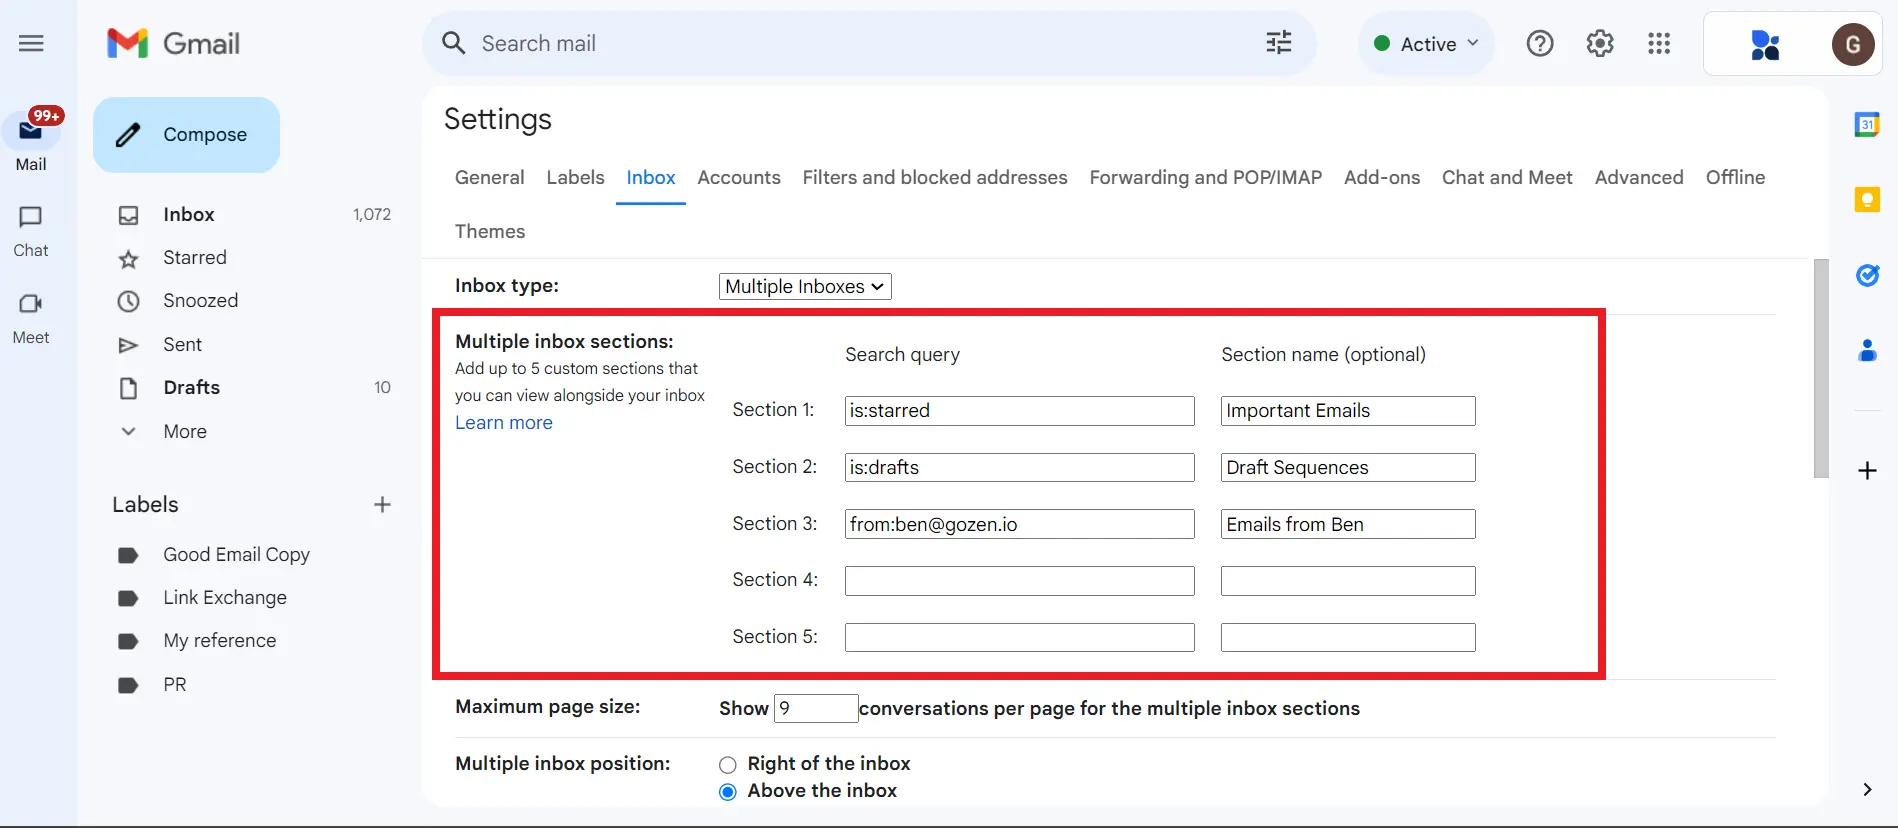The width and height of the screenshot is (1898, 828).
Task: Create a new label with the plus
Action: click(x=382, y=504)
